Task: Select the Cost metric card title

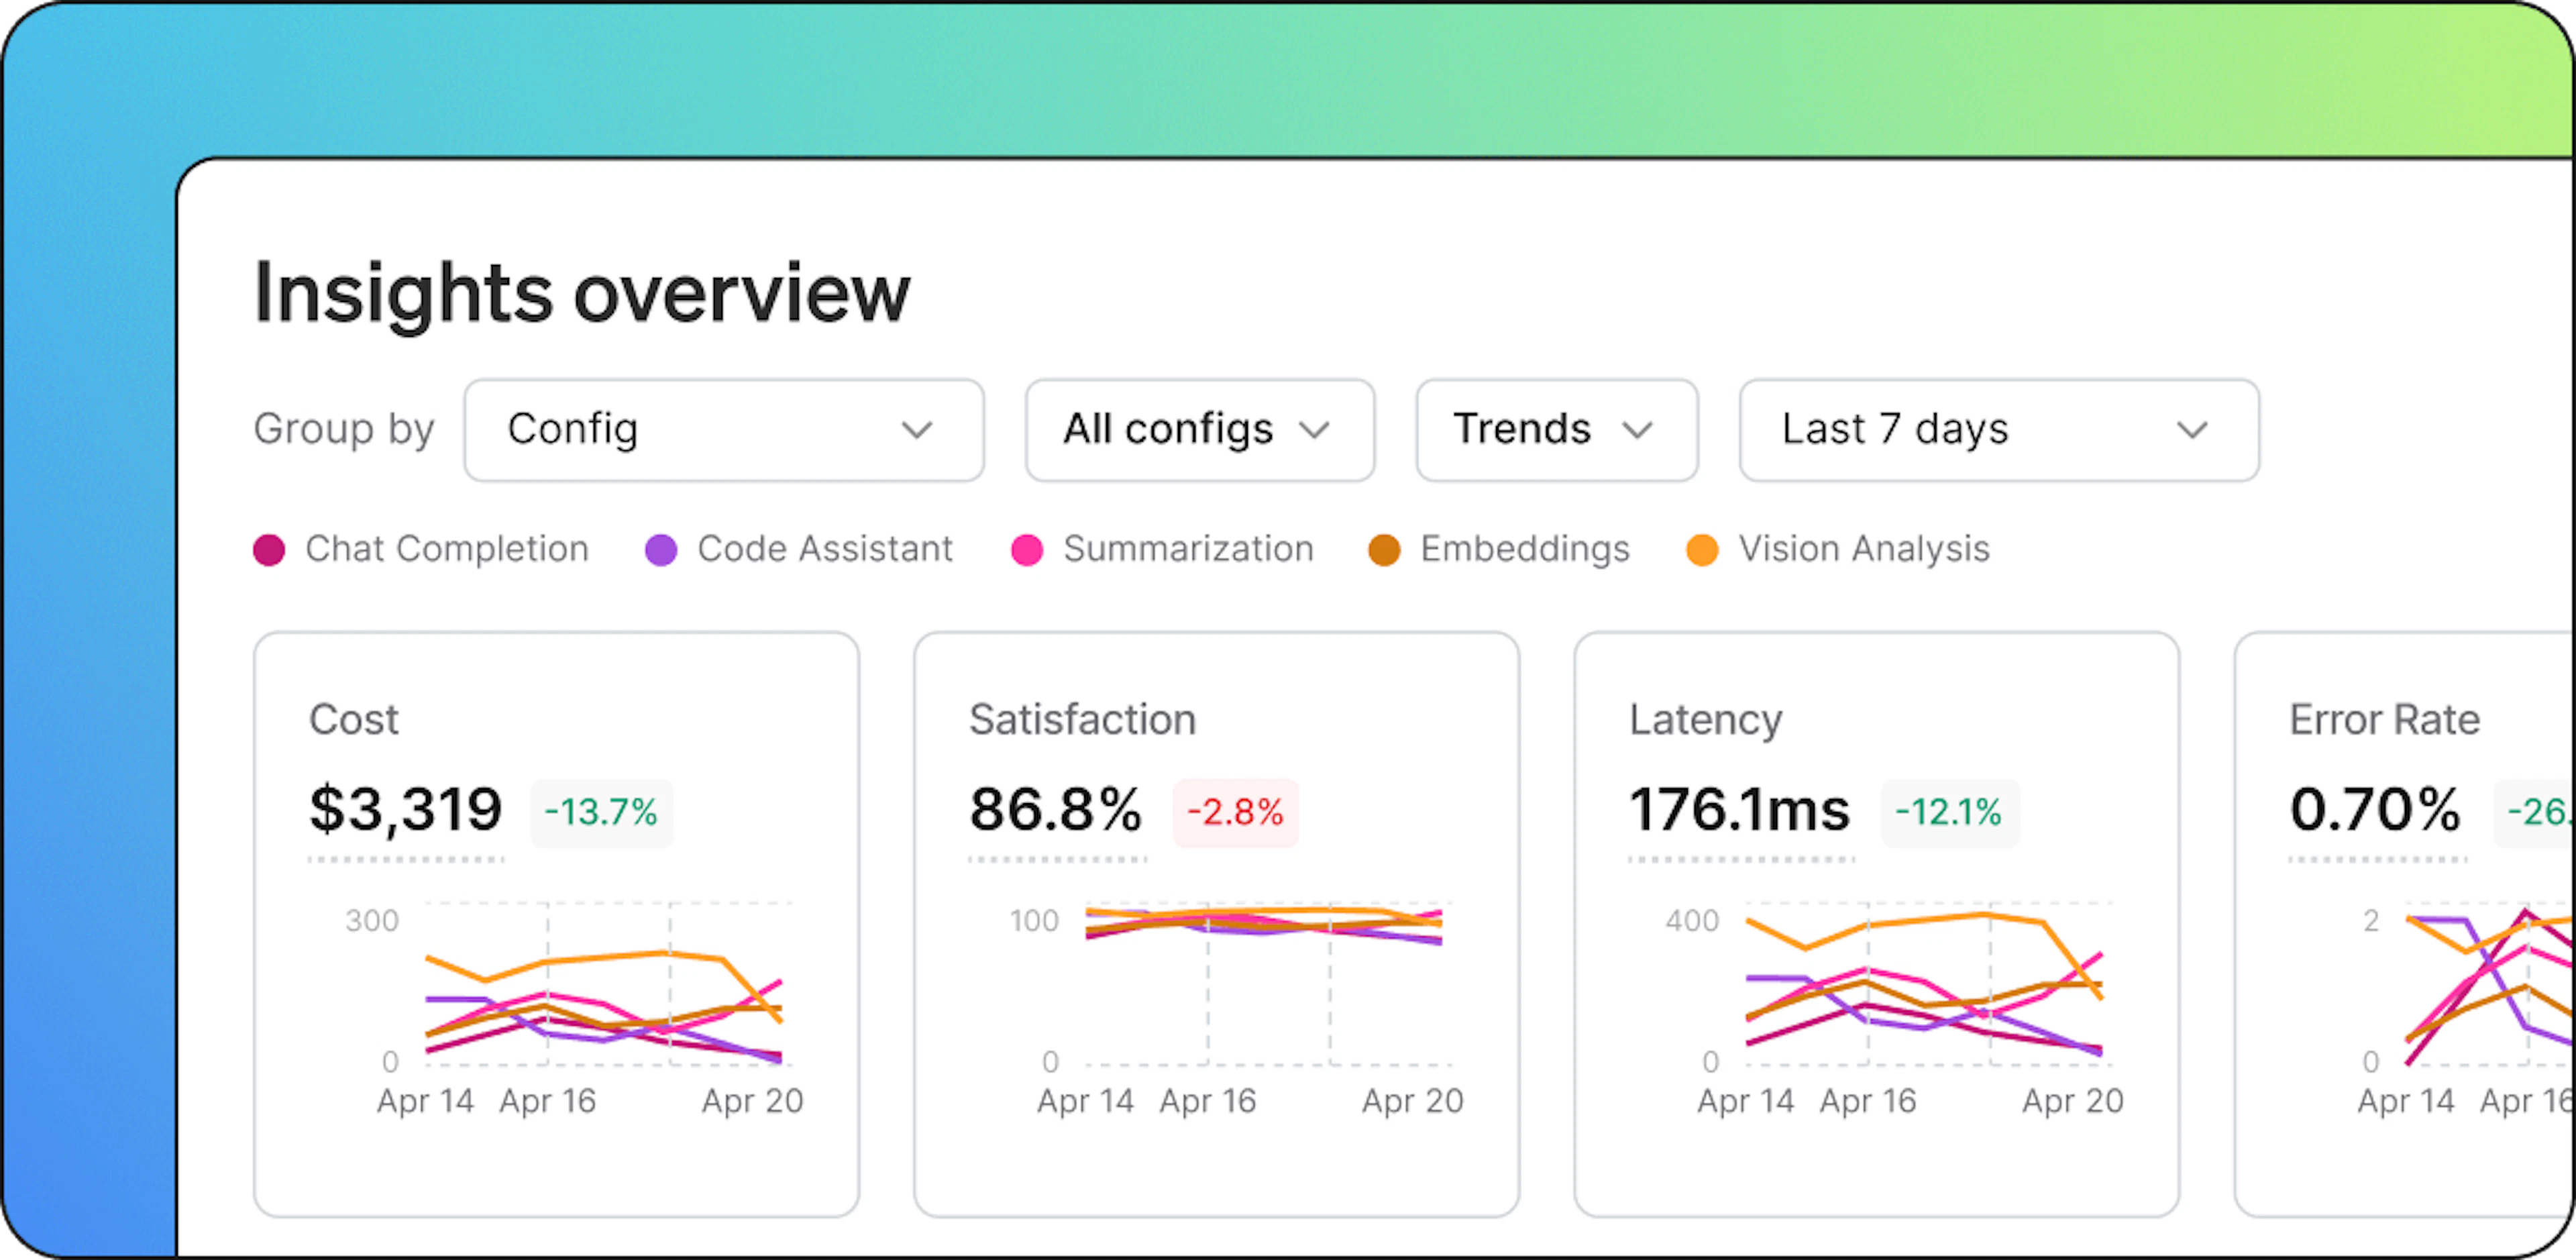Action: click(x=354, y=720)
